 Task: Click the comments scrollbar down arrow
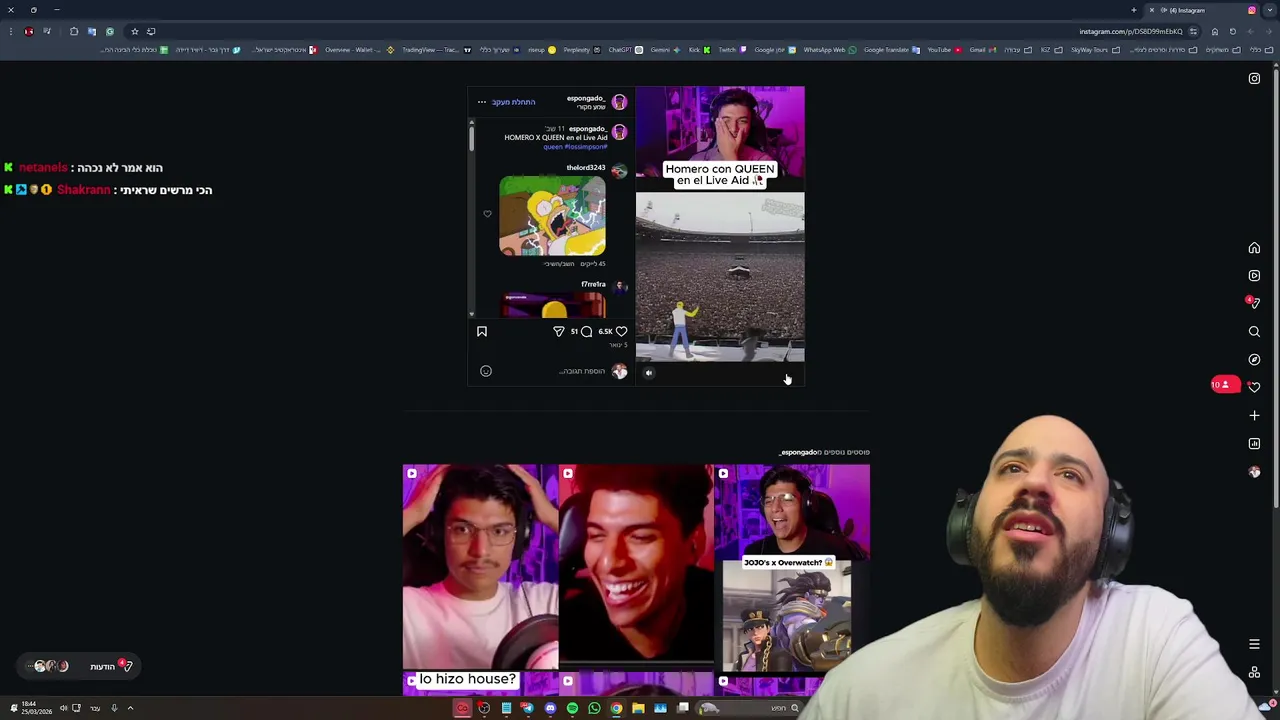point(471,314)
